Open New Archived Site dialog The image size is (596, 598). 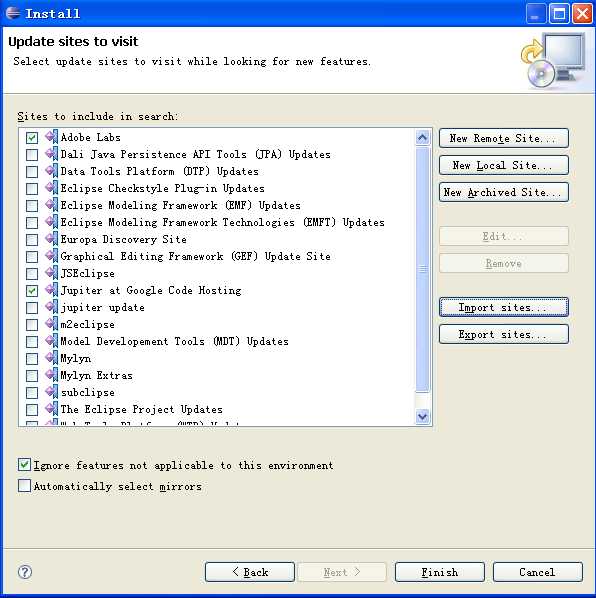pyautogui.click(x=504, y=192)
